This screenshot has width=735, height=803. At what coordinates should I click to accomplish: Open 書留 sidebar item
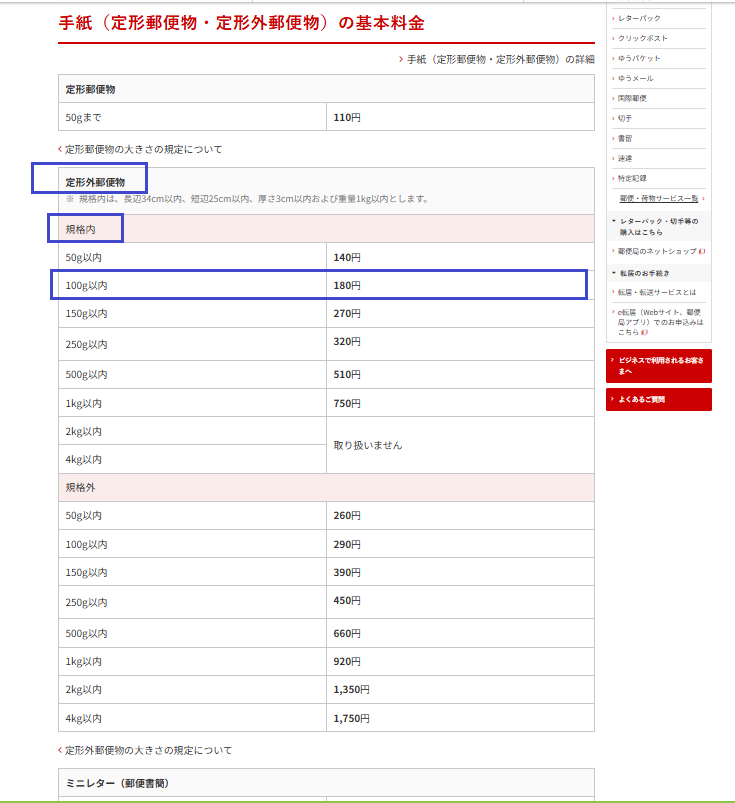point(625,138)
